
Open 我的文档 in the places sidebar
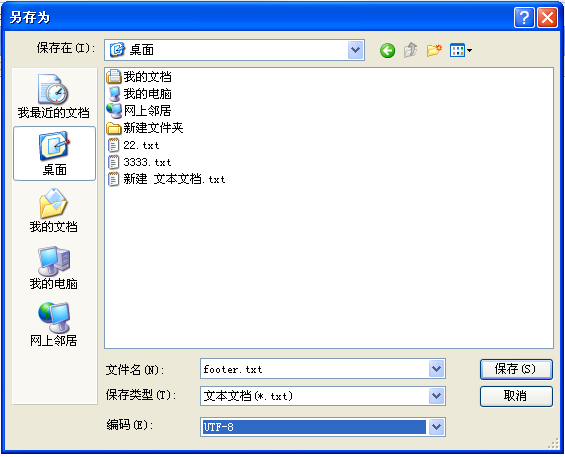pos(54,210)
